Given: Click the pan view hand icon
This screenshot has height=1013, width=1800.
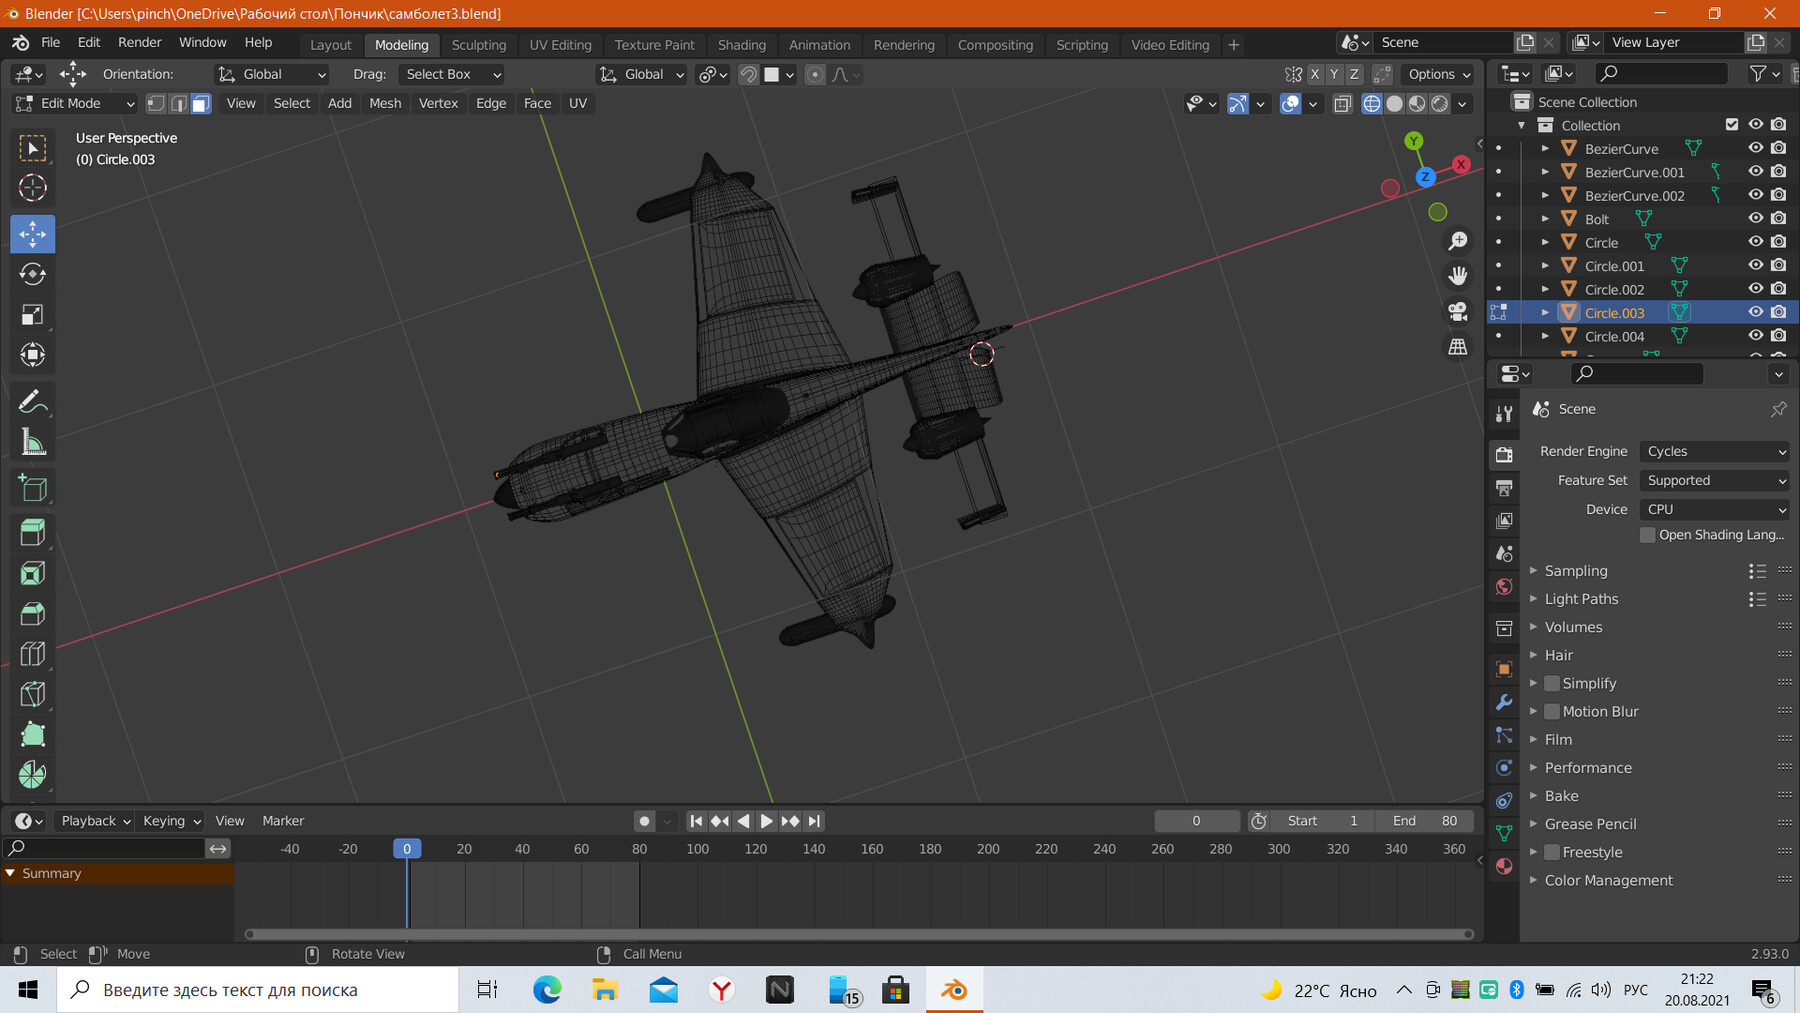Looking at the screenshot, I should [x=1458, y=276].
